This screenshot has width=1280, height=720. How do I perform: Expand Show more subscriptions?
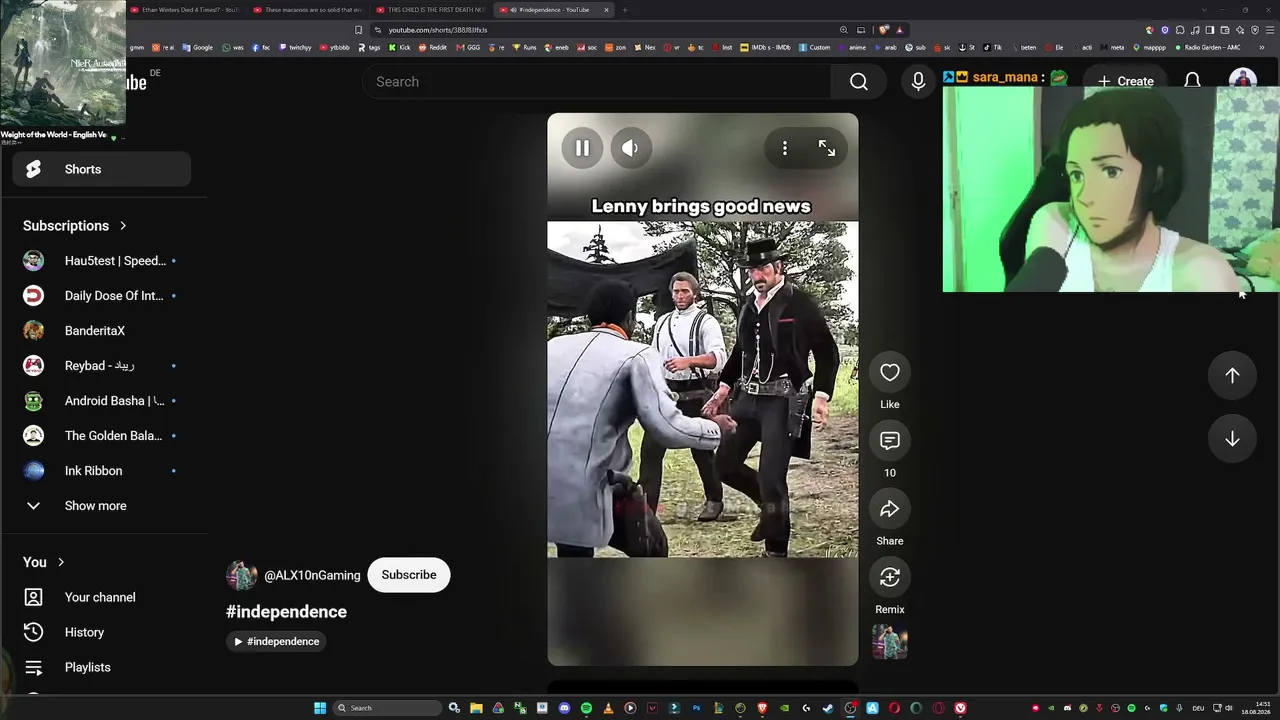click(x=102, y=506)
